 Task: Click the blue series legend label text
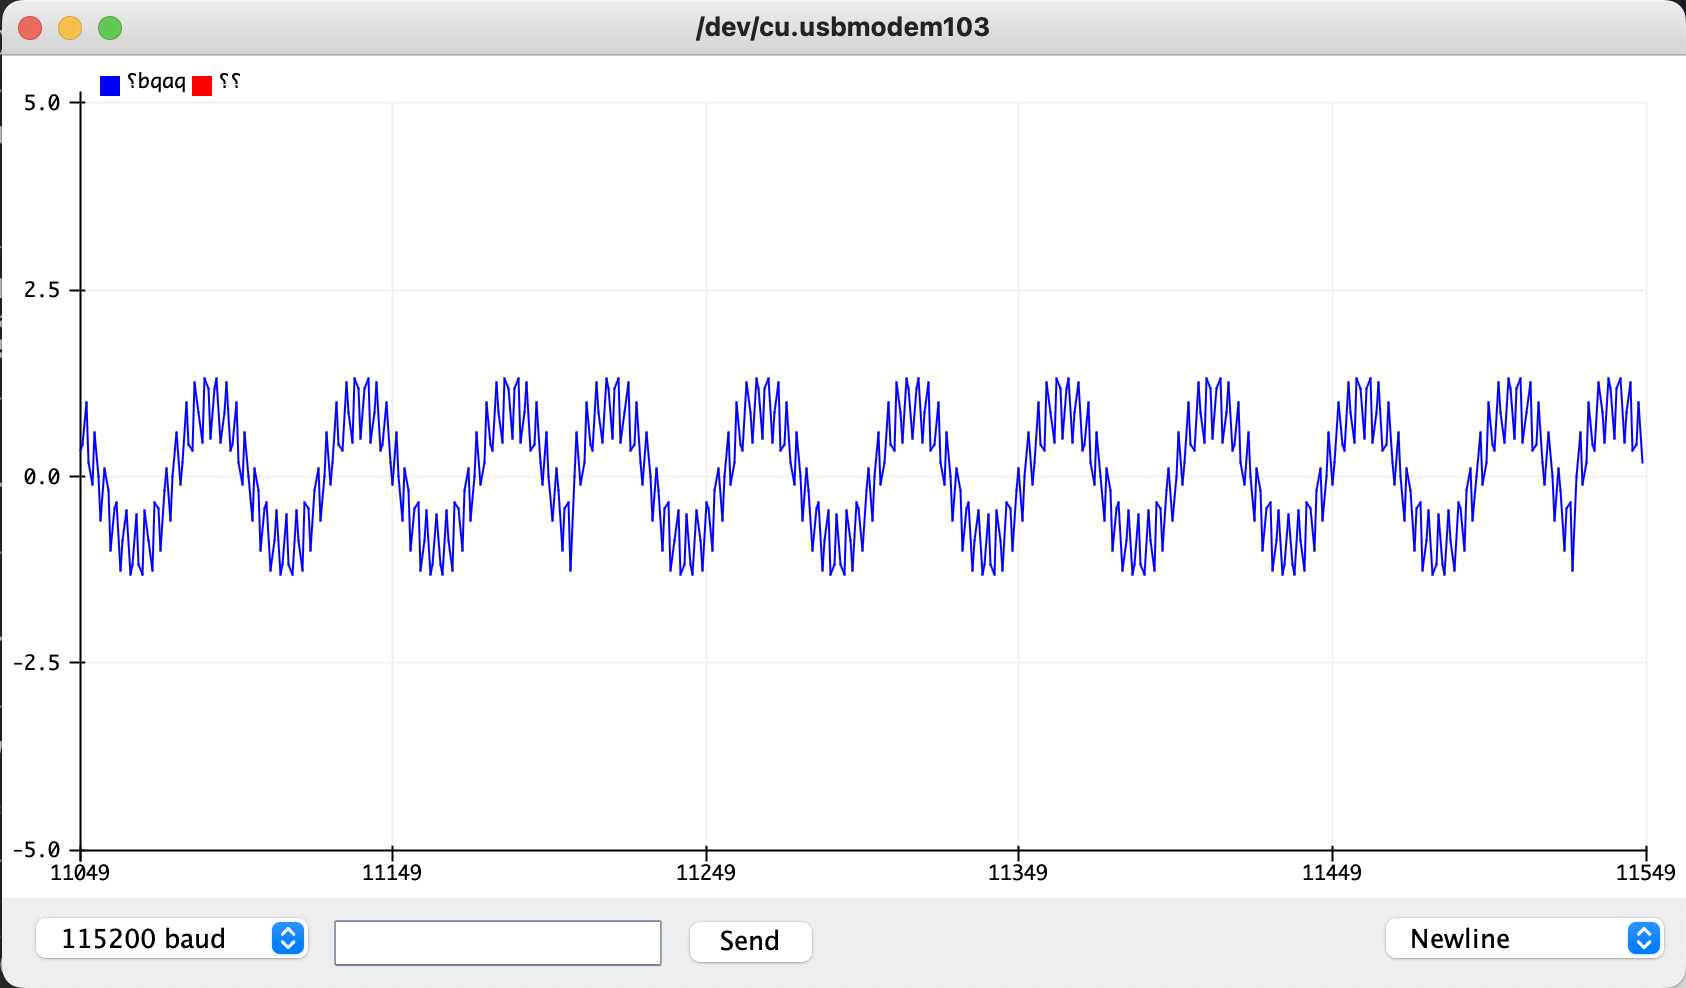156,82
